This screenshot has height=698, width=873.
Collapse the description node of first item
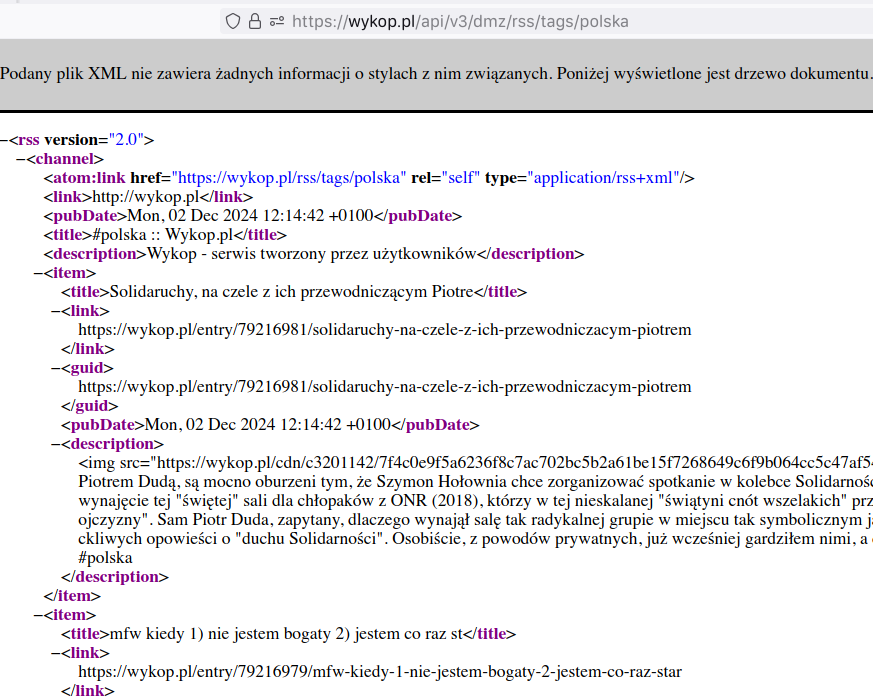point(55,444)
